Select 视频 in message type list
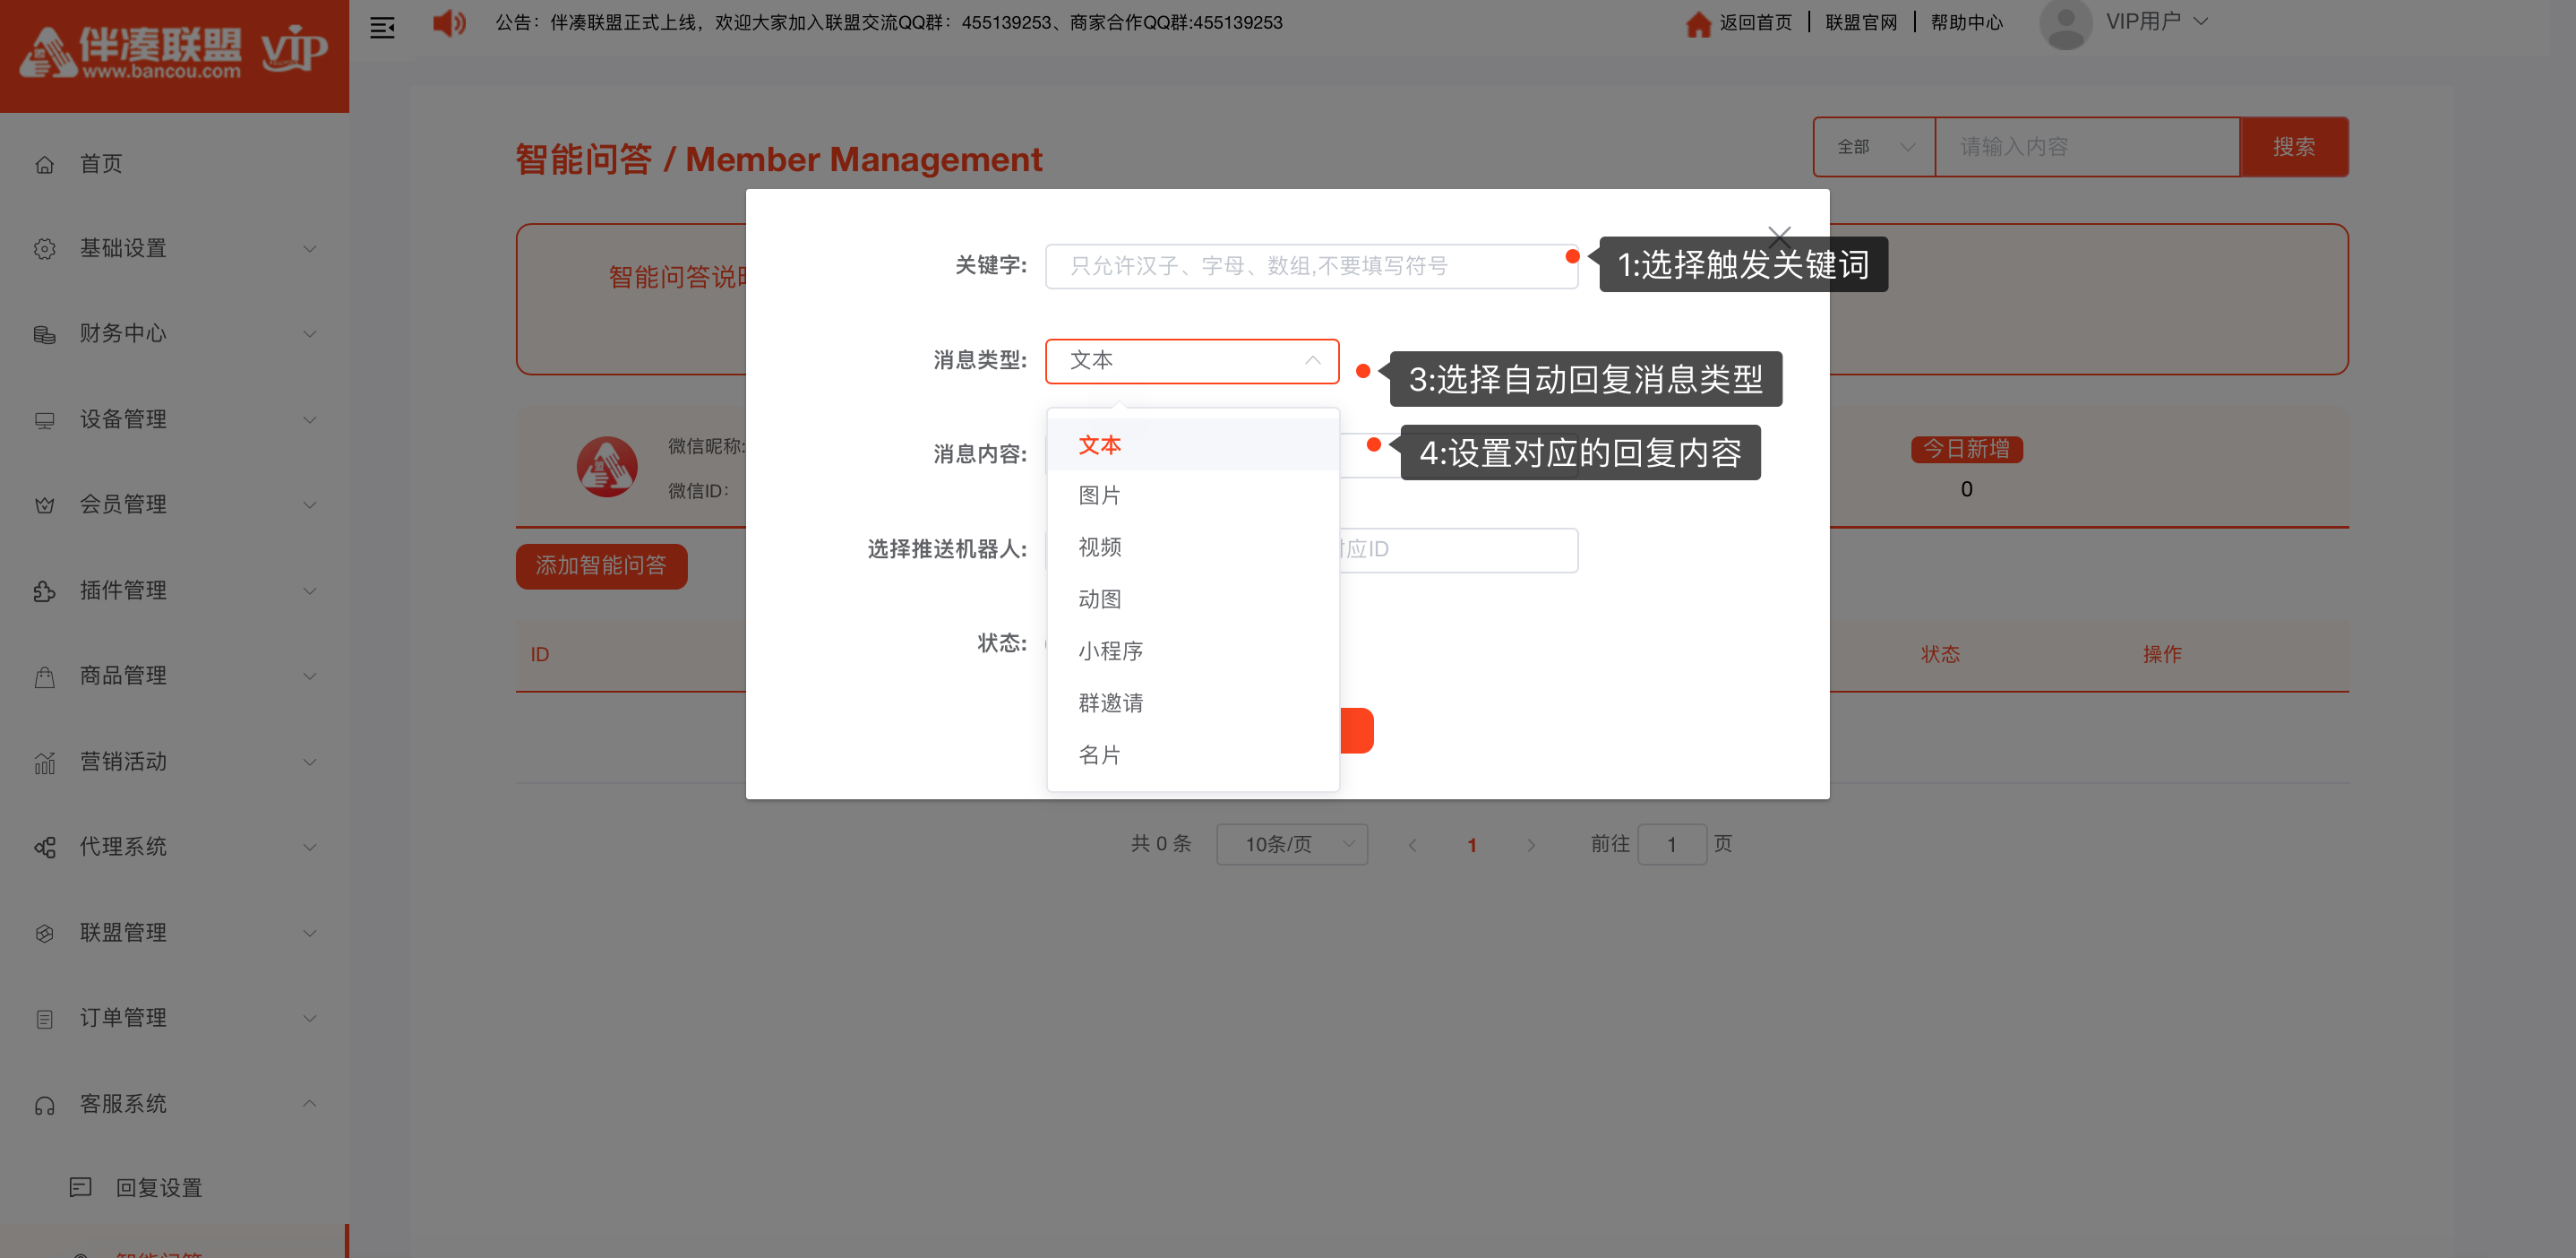2576x1258 pixels. (1192, 548)
